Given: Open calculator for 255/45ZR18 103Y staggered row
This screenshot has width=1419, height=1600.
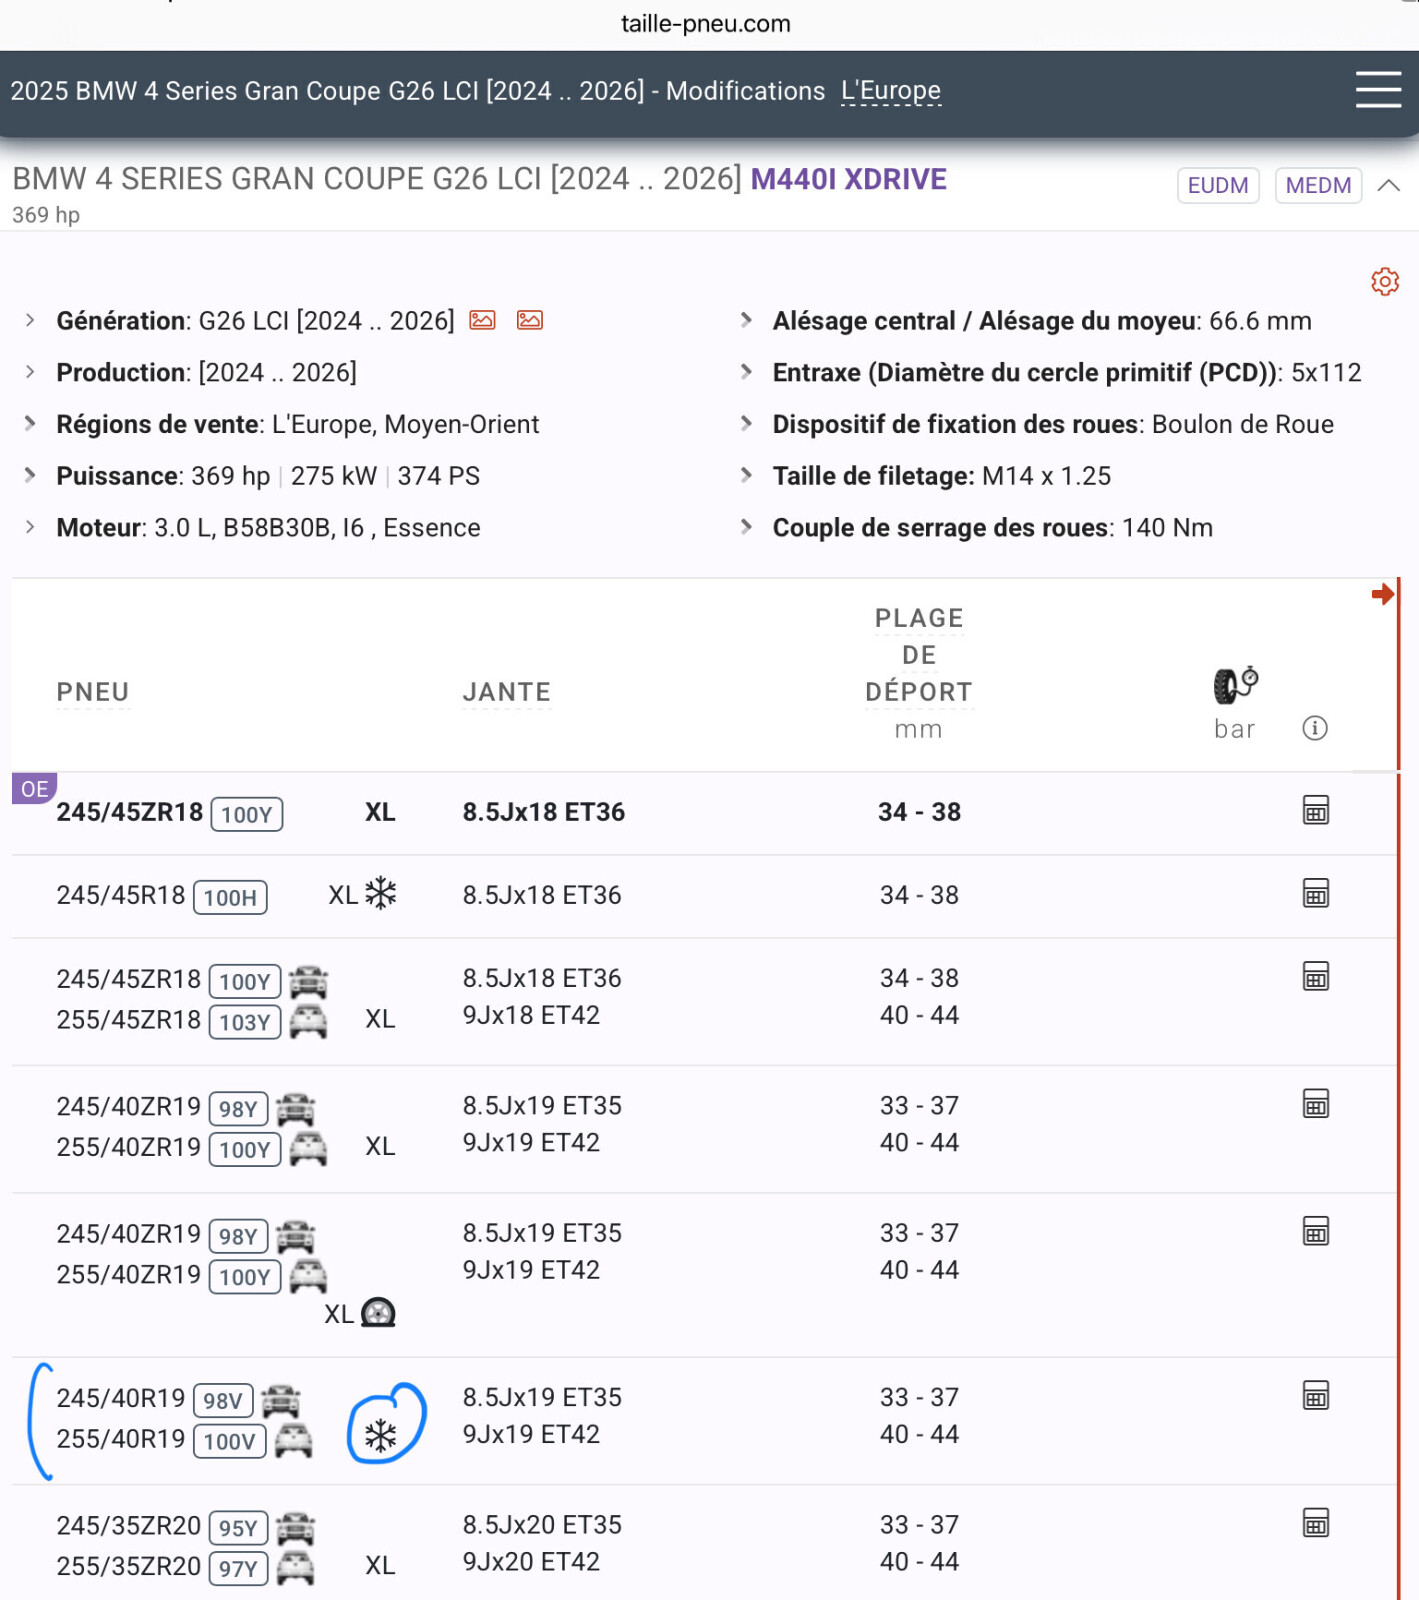Looking at the screenshot, I should click(1316, 976).
